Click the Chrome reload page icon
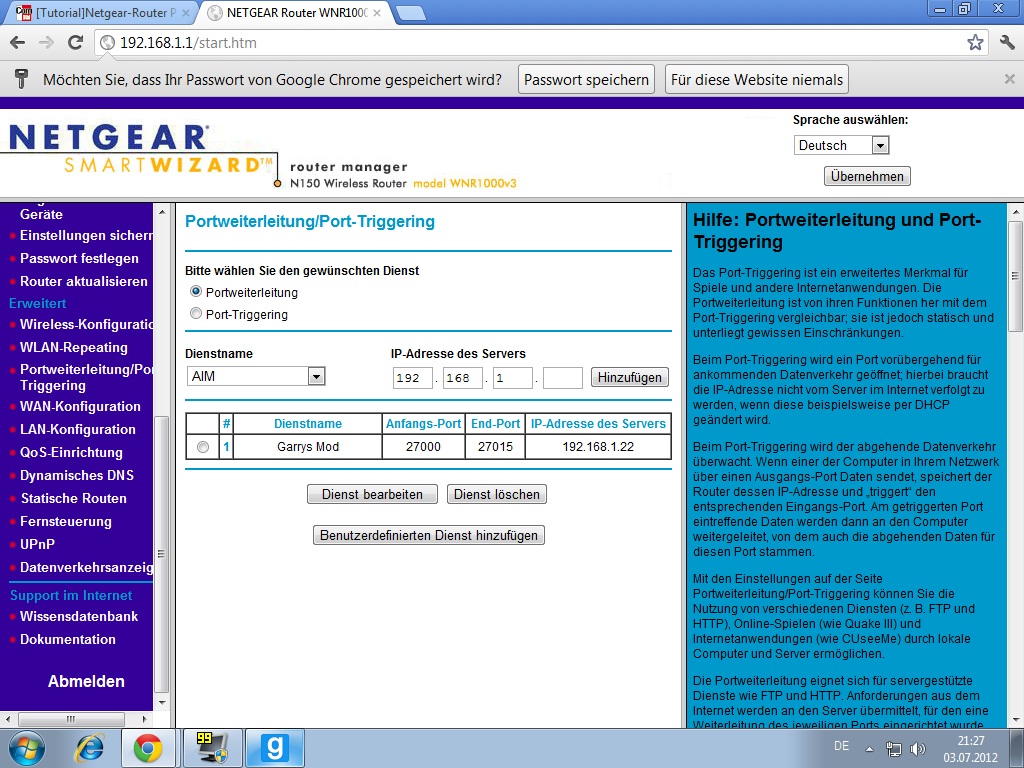1024x768 pixels. coord(75,43)
